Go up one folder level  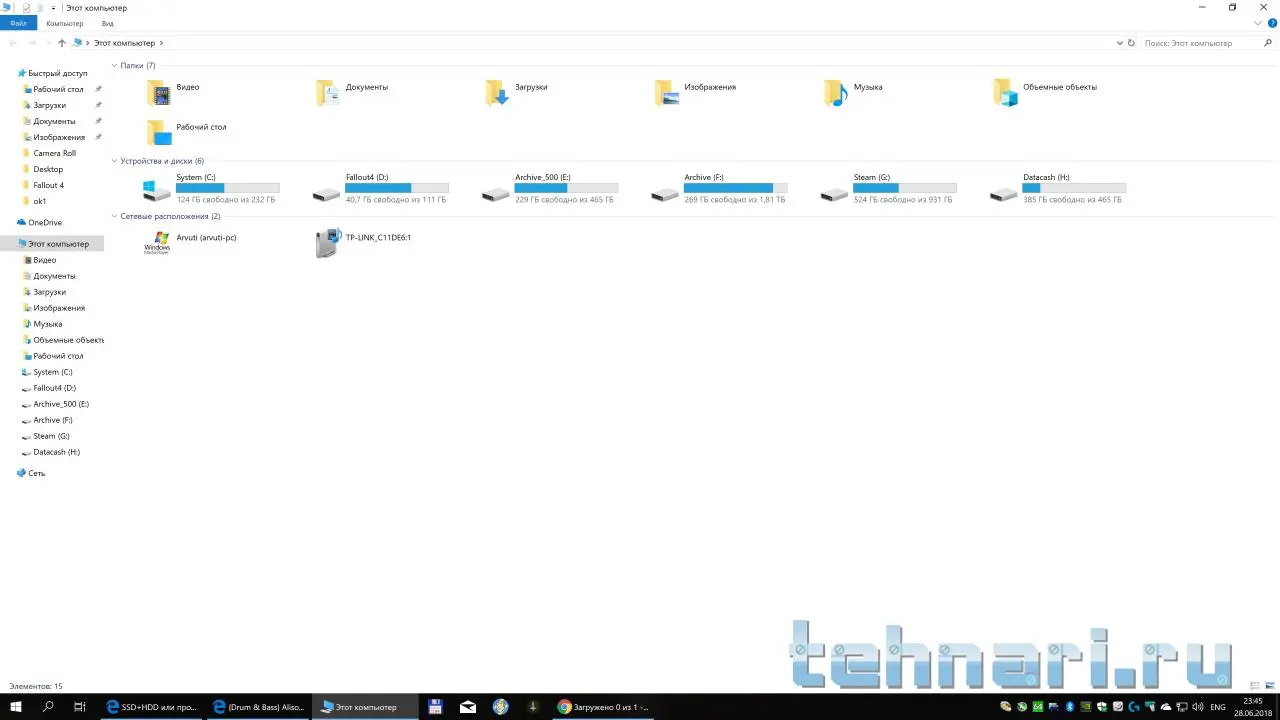(x=62, y=43)
